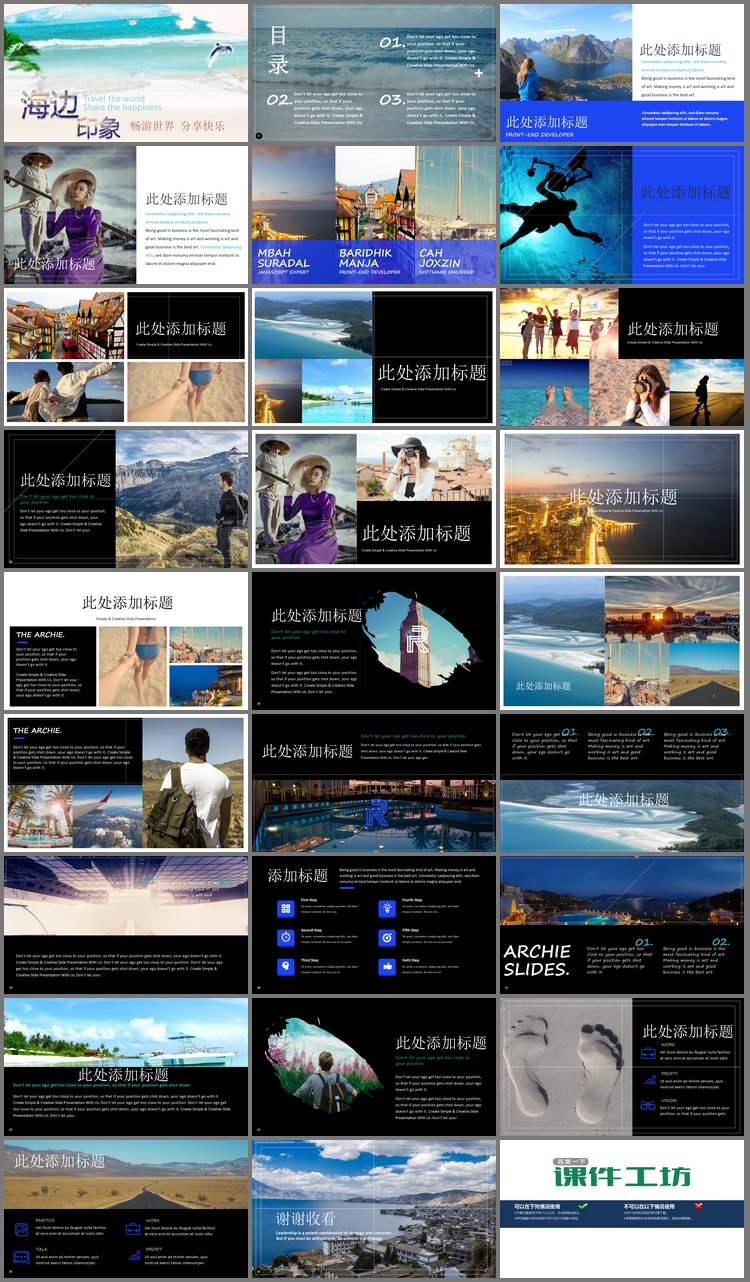
Task: Select the sun flare building slide
Action: tap(126, 925)
